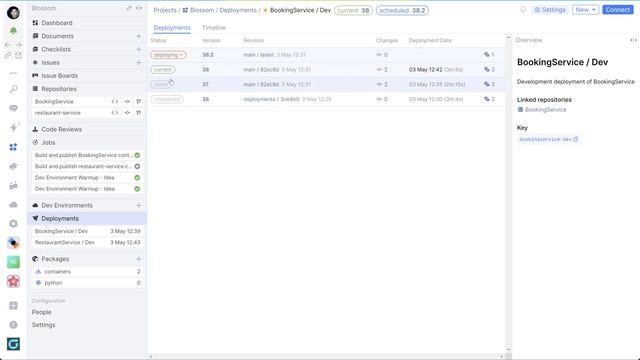The width and height of the screenshot is (640, 360).
Task: Create a new Issue with plus
Action: [138, 62]
